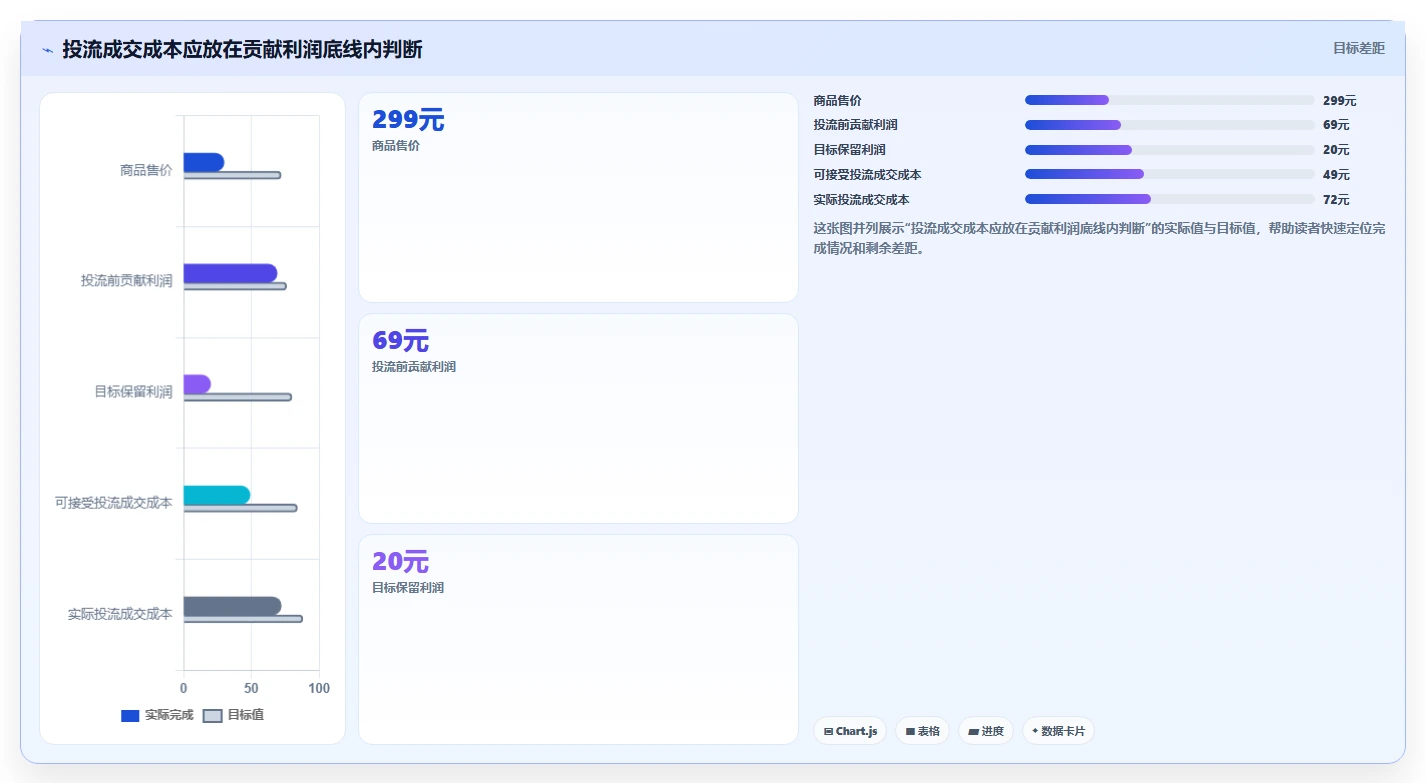Click the 目标差距 label in header

click(1359, 48)
